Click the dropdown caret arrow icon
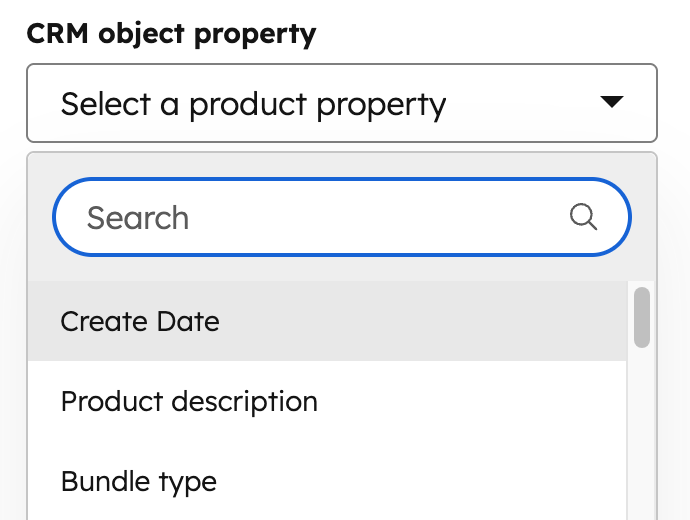 (x=611, y=102)
